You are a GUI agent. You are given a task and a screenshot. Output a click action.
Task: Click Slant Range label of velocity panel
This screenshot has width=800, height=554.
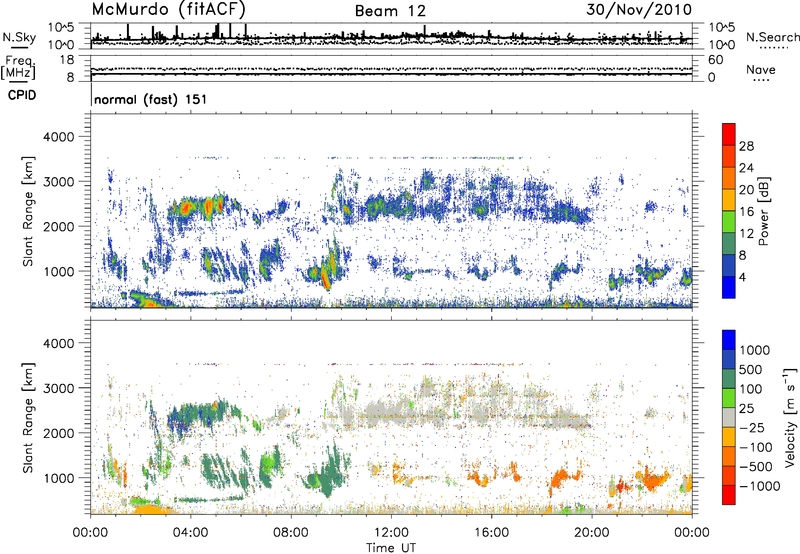click(28, 417)
